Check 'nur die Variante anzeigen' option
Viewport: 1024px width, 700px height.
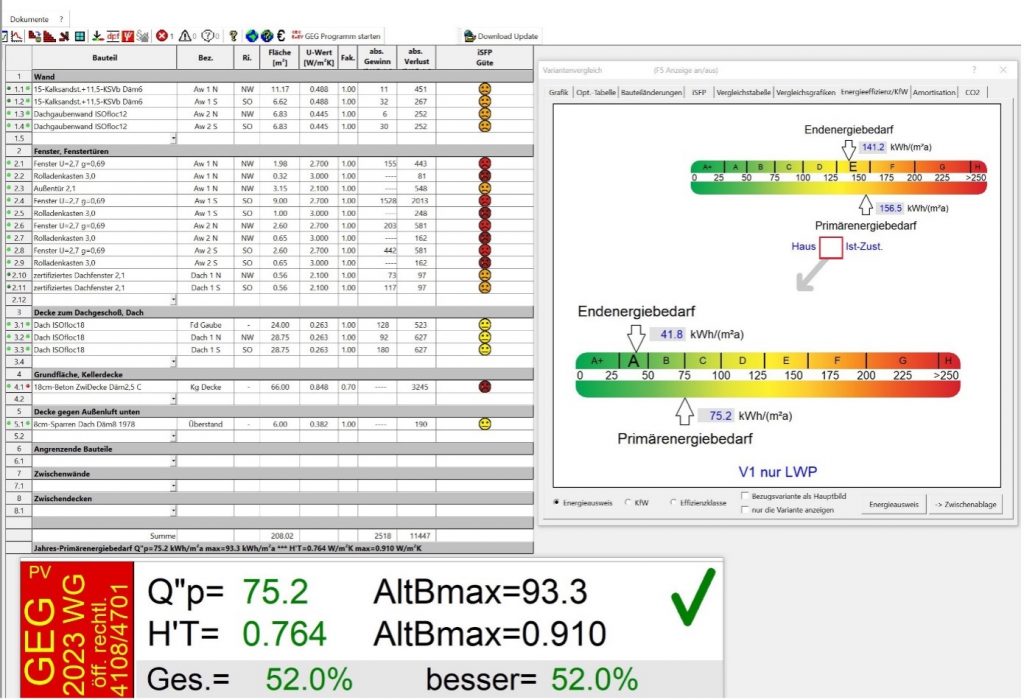[x=745, y=510]
